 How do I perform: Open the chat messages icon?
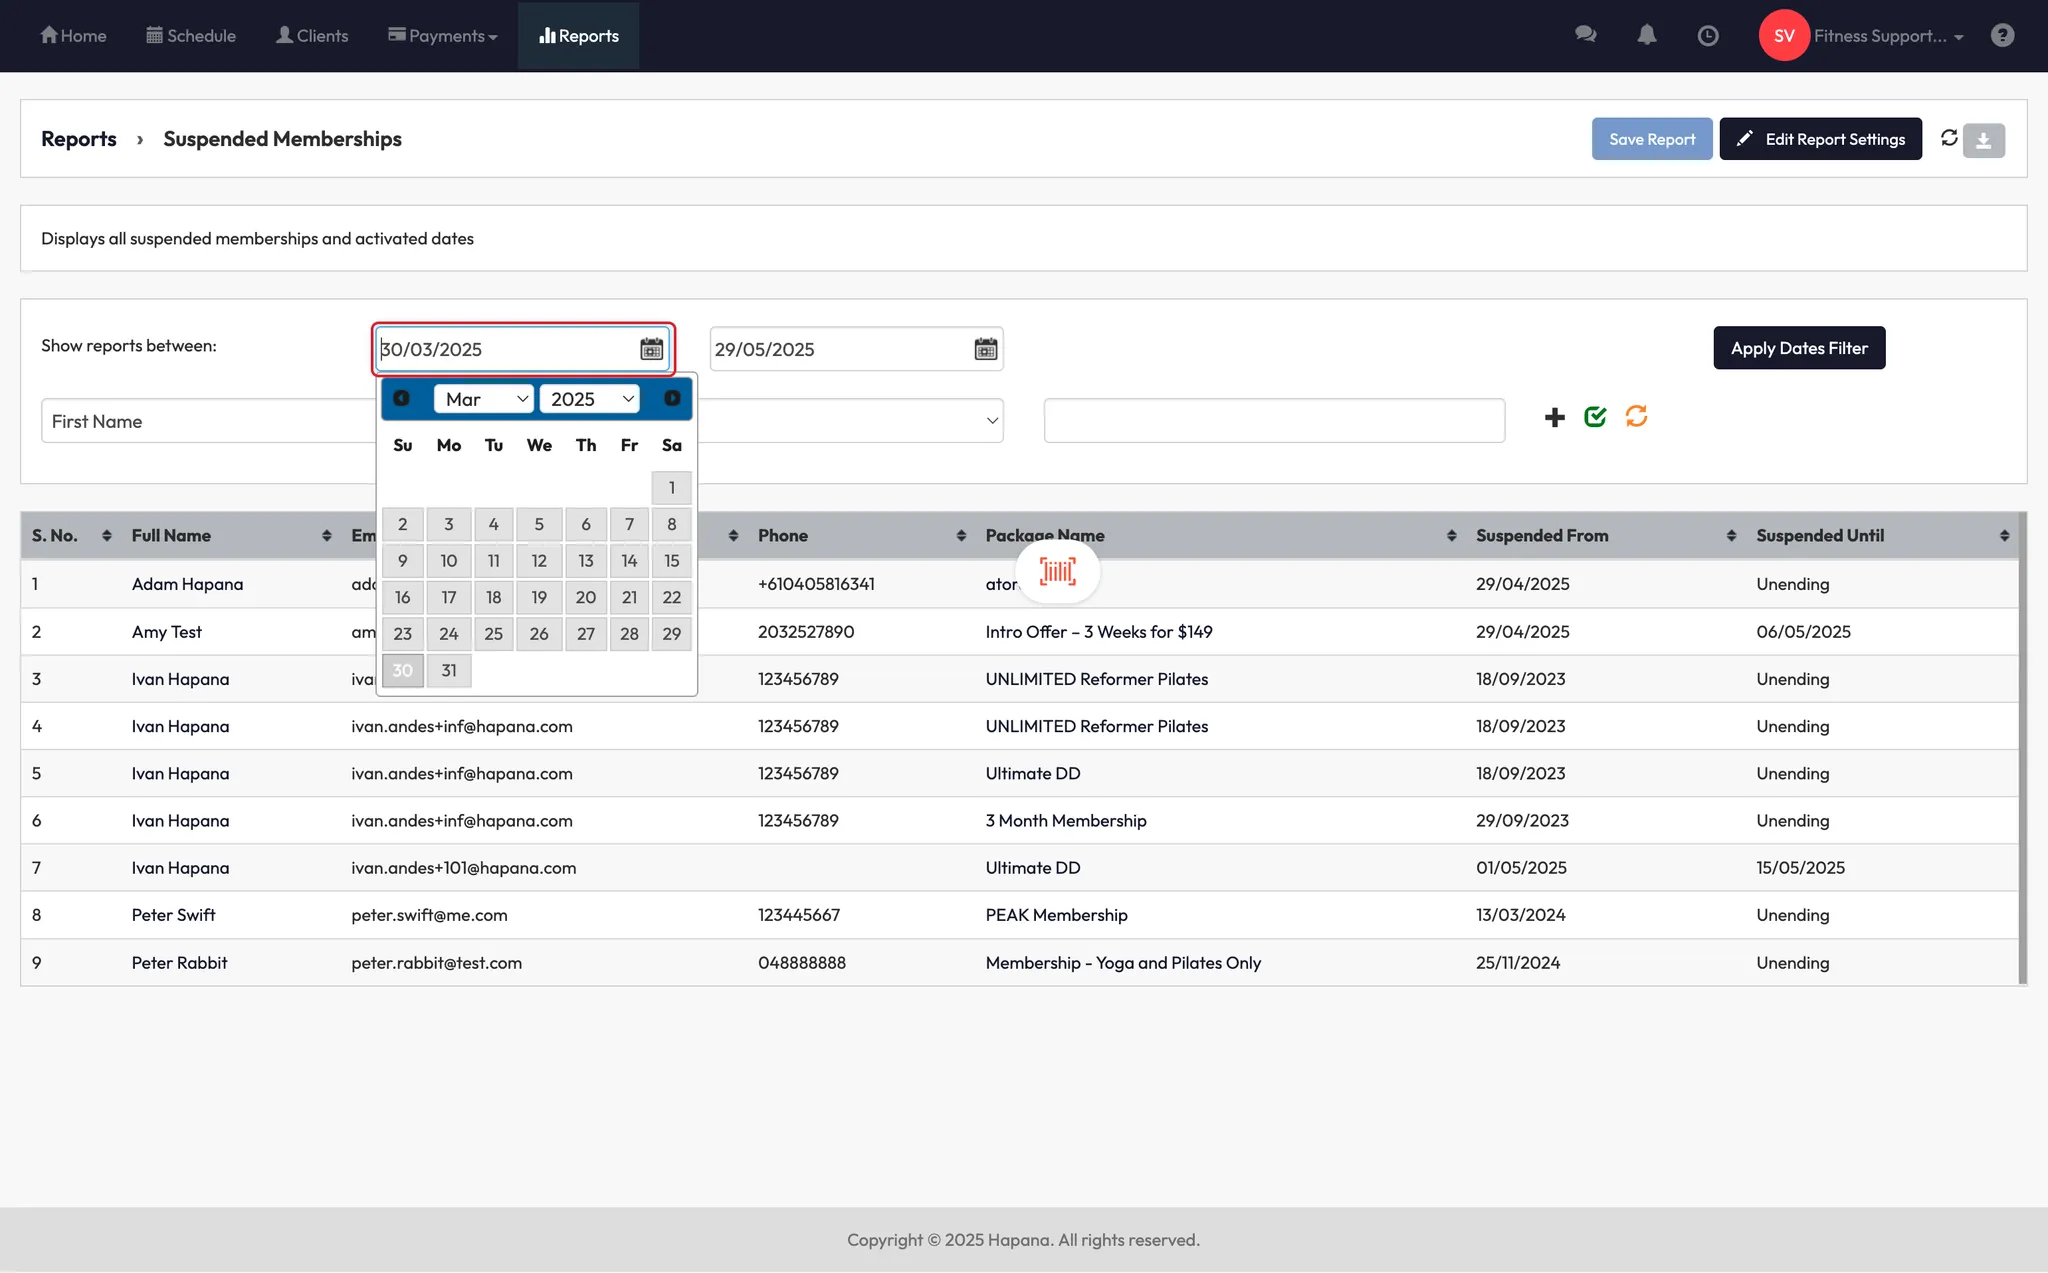click(1585, 35)
